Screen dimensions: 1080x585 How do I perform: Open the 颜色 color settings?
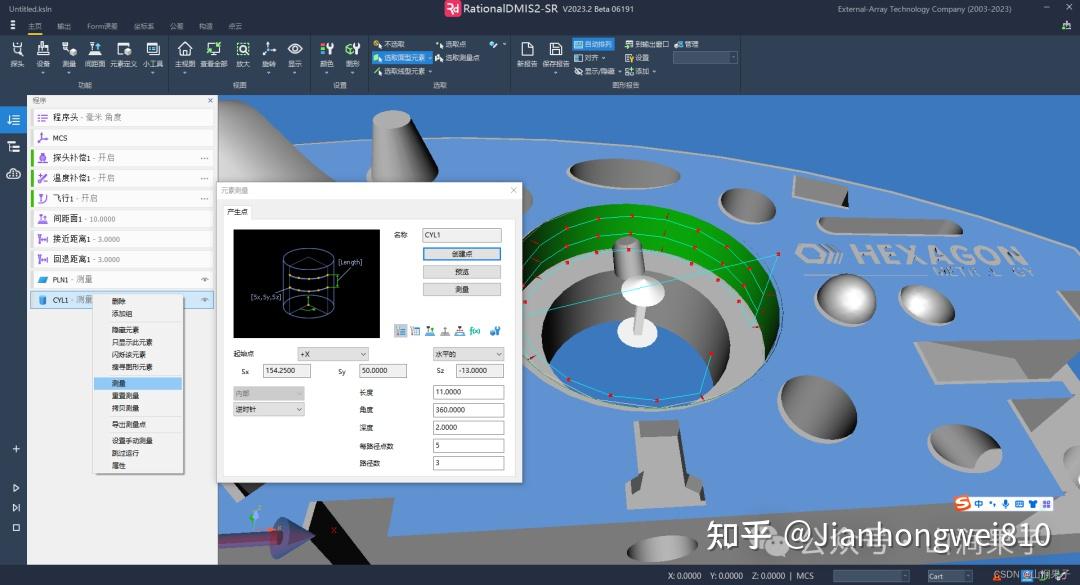coord(326,54)
